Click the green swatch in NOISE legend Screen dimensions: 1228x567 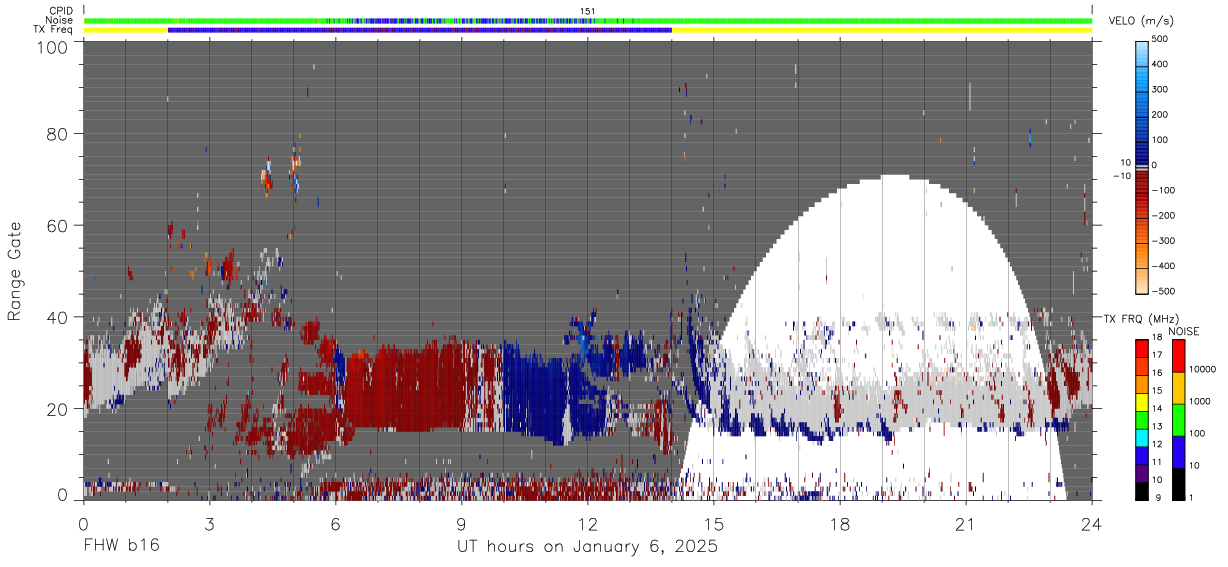(x=1178, y=421)
